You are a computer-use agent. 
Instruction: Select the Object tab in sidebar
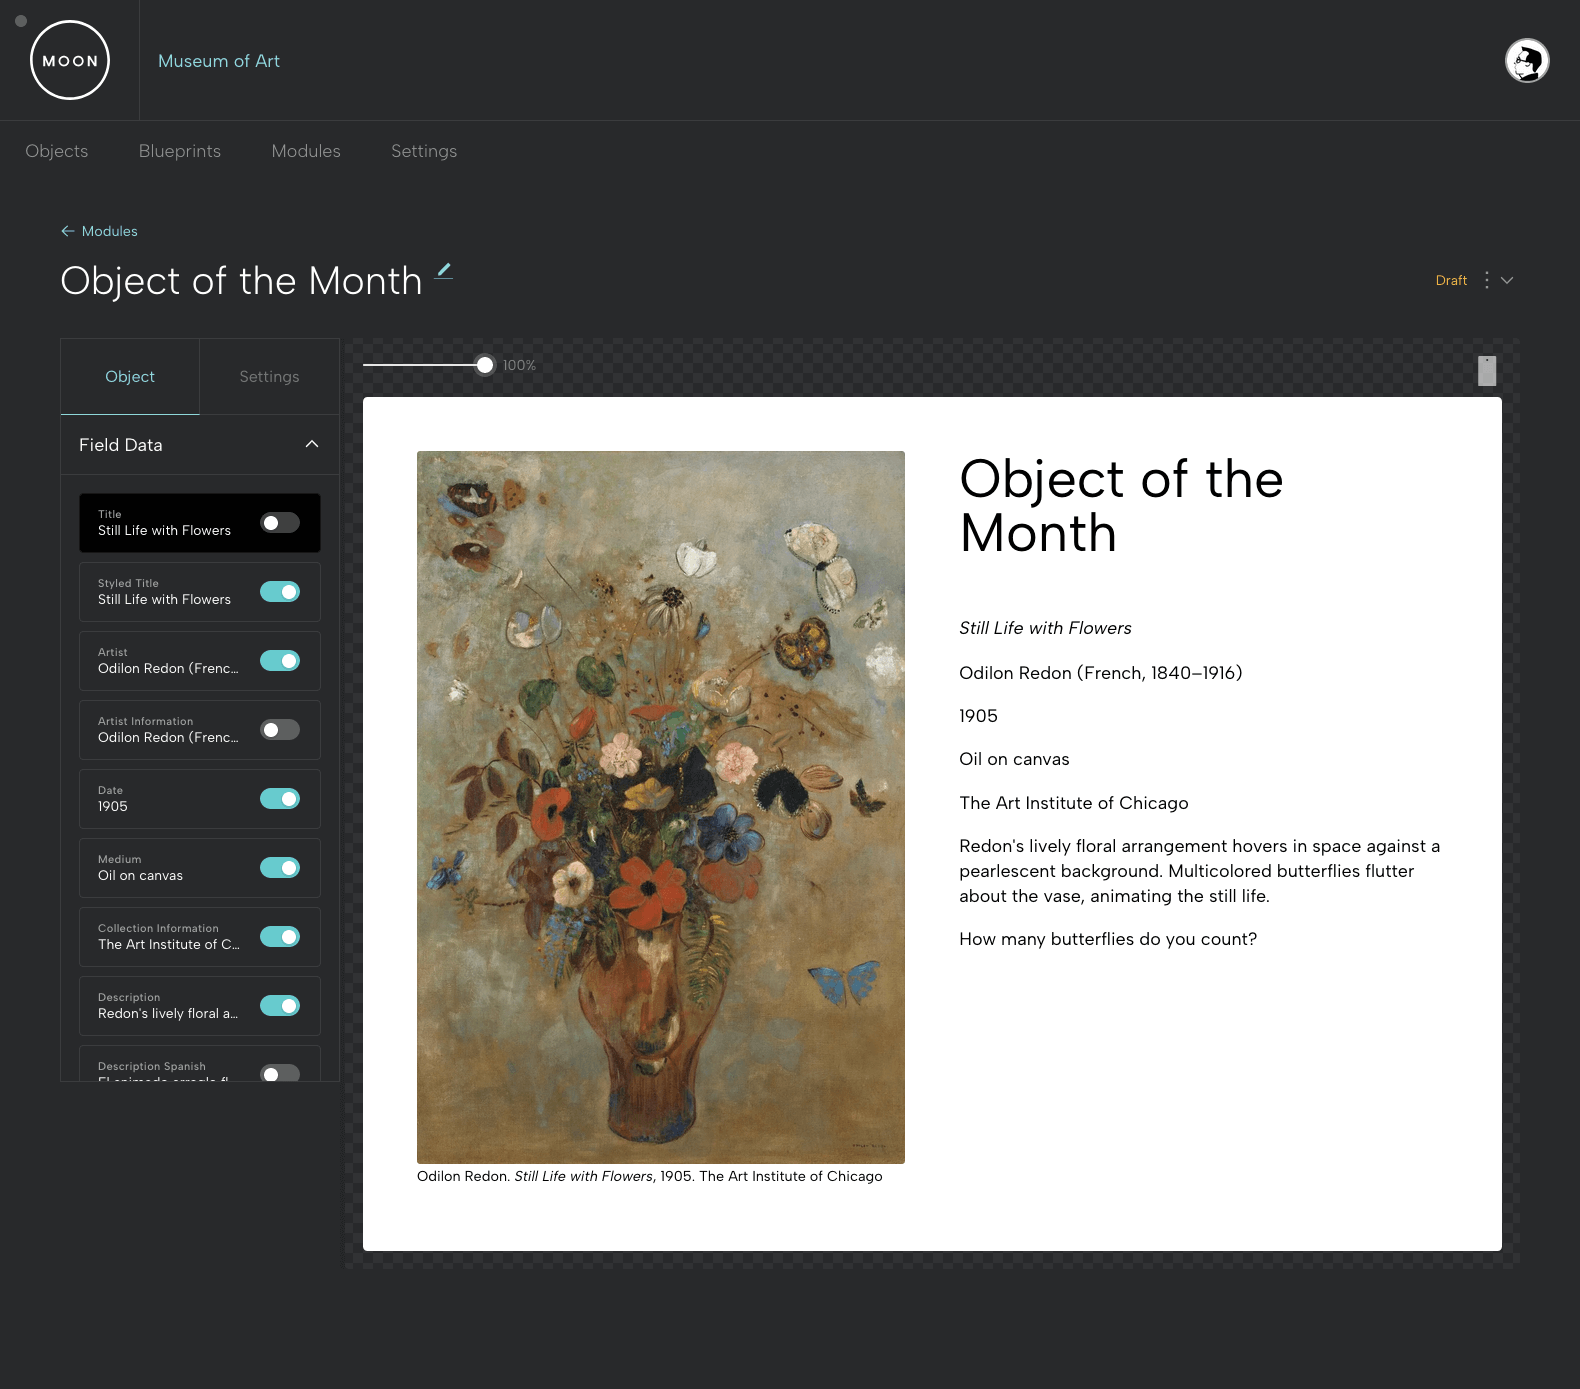pos(130,377)
